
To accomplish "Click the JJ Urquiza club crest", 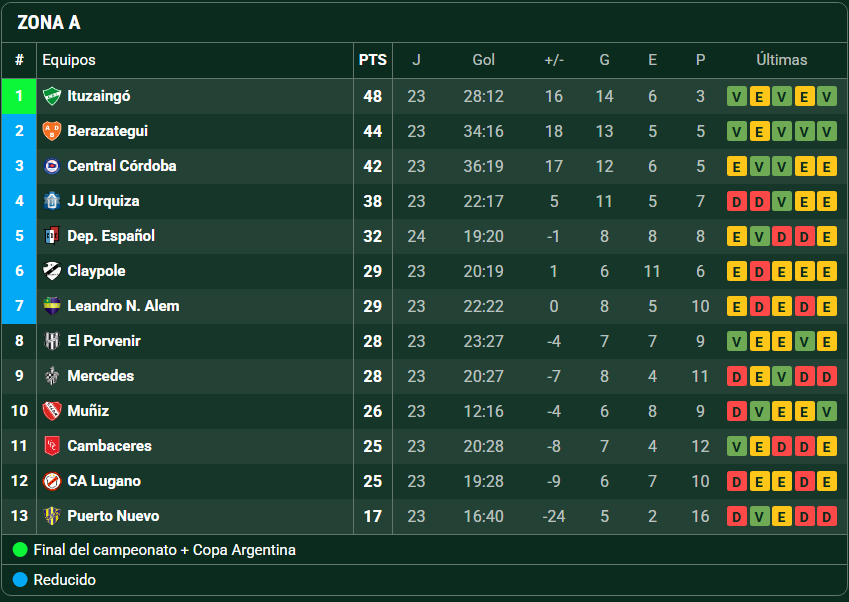I will (52, 201).
